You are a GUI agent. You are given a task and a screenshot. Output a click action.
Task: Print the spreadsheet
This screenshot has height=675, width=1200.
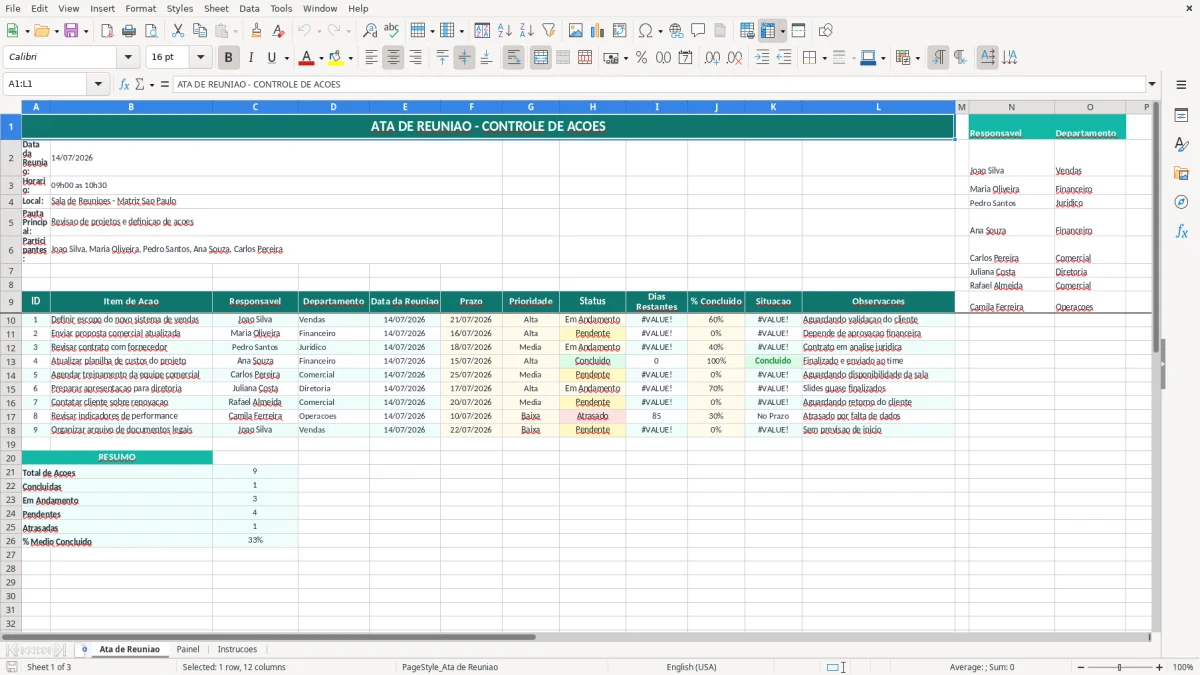[129, 31]
